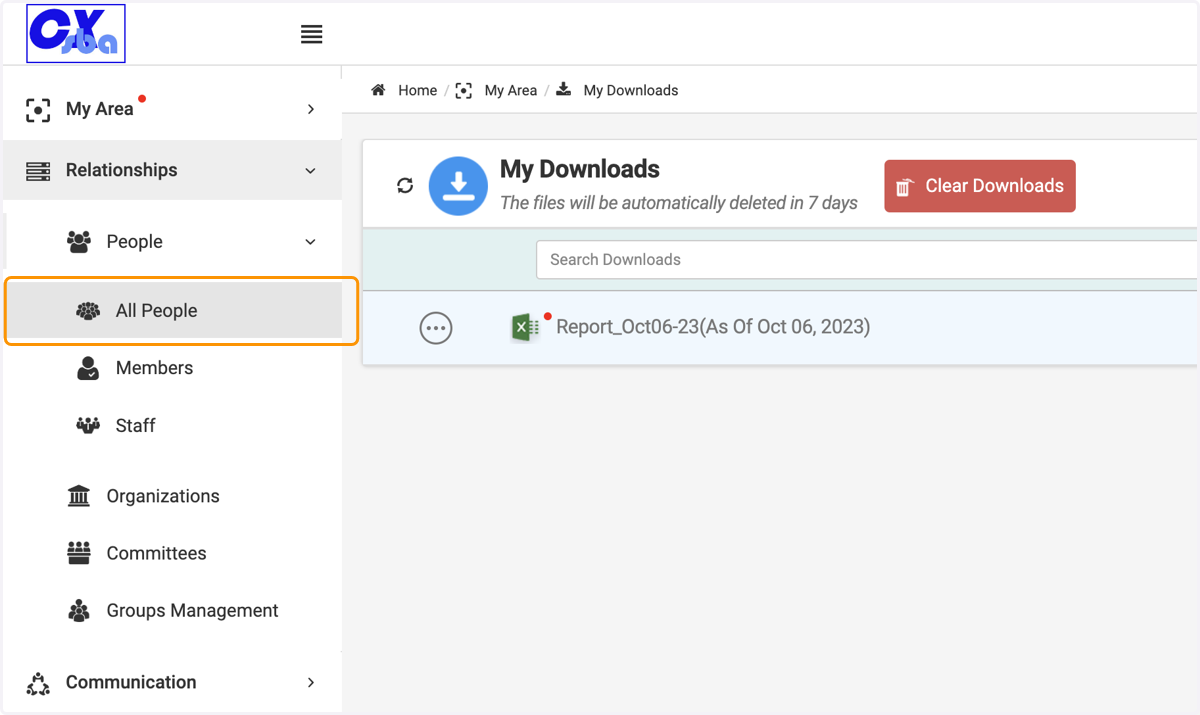Open the three-dot options for Report_Oct06-23
The image size is (1200, 715).
click(436, 328)
